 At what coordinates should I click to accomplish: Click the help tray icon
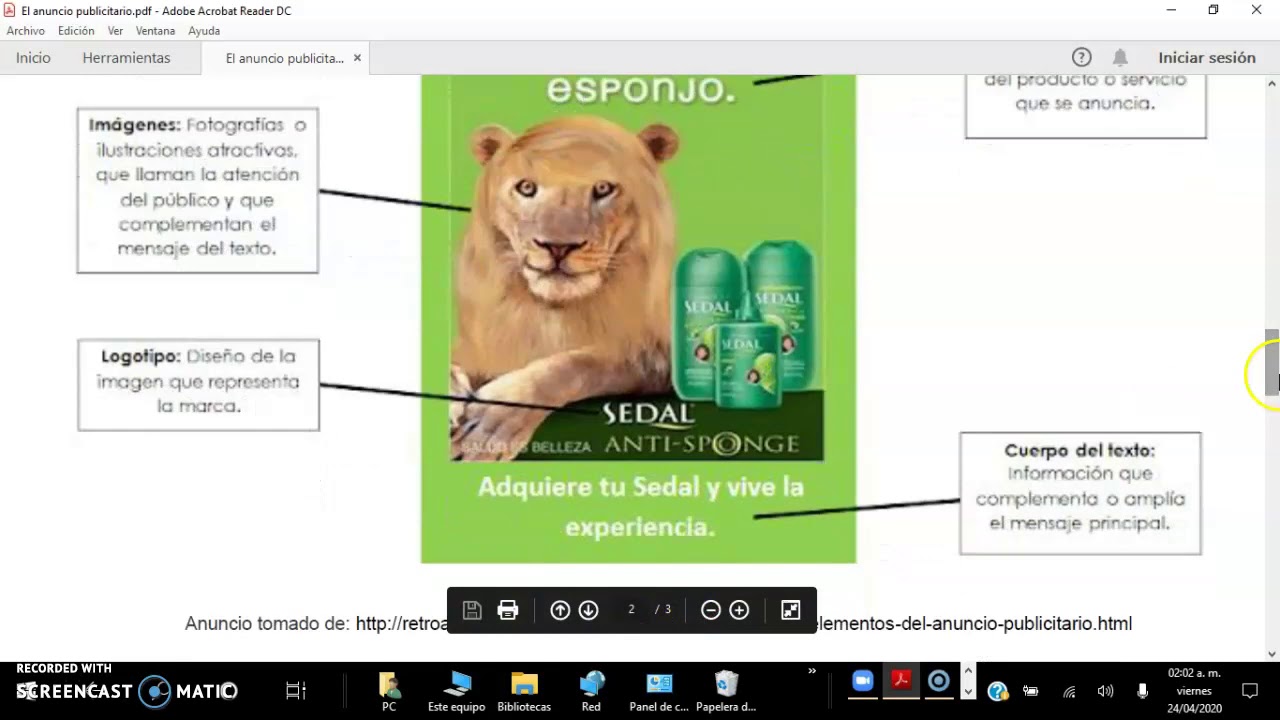point(997,691)
